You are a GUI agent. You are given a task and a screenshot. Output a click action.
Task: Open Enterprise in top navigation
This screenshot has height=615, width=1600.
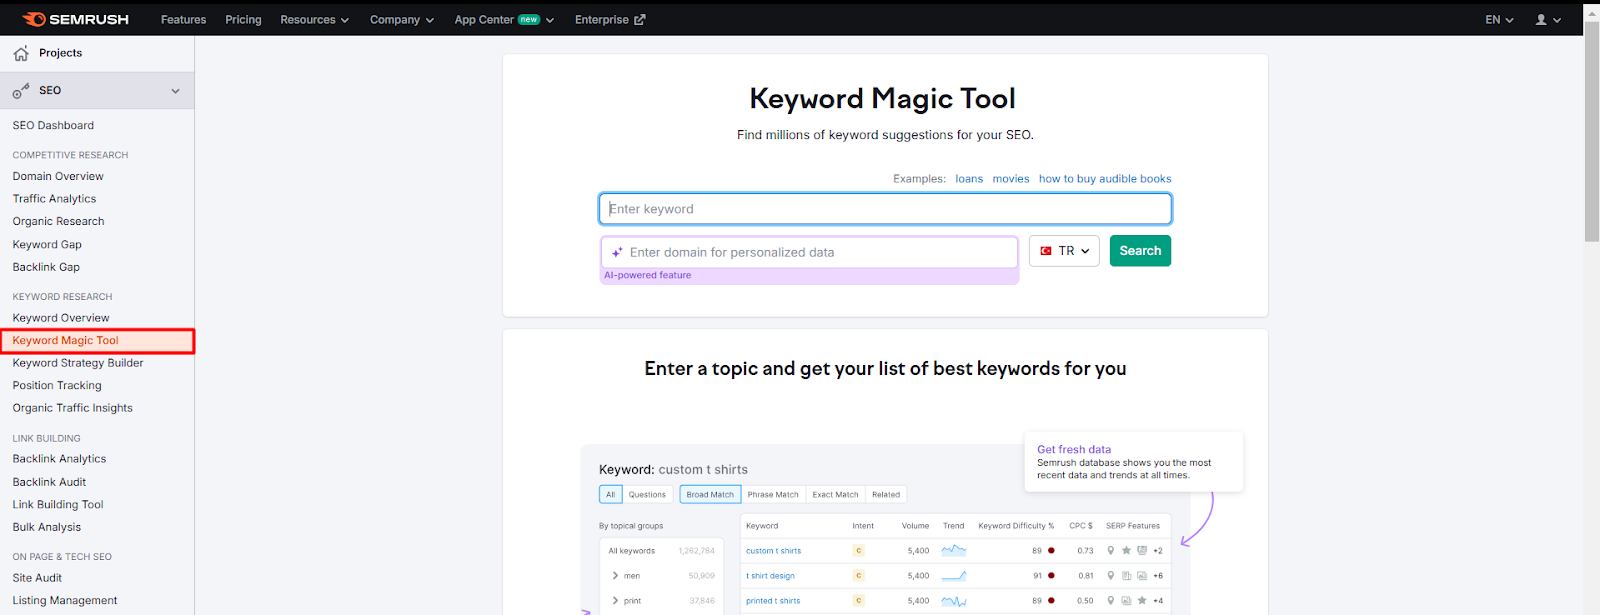coord(610,19)
